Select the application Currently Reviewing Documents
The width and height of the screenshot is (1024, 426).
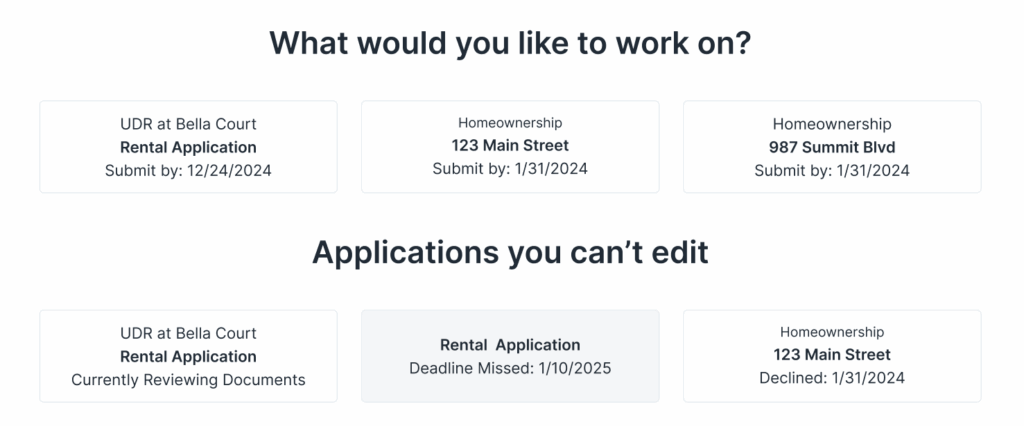tap(188, 356)
